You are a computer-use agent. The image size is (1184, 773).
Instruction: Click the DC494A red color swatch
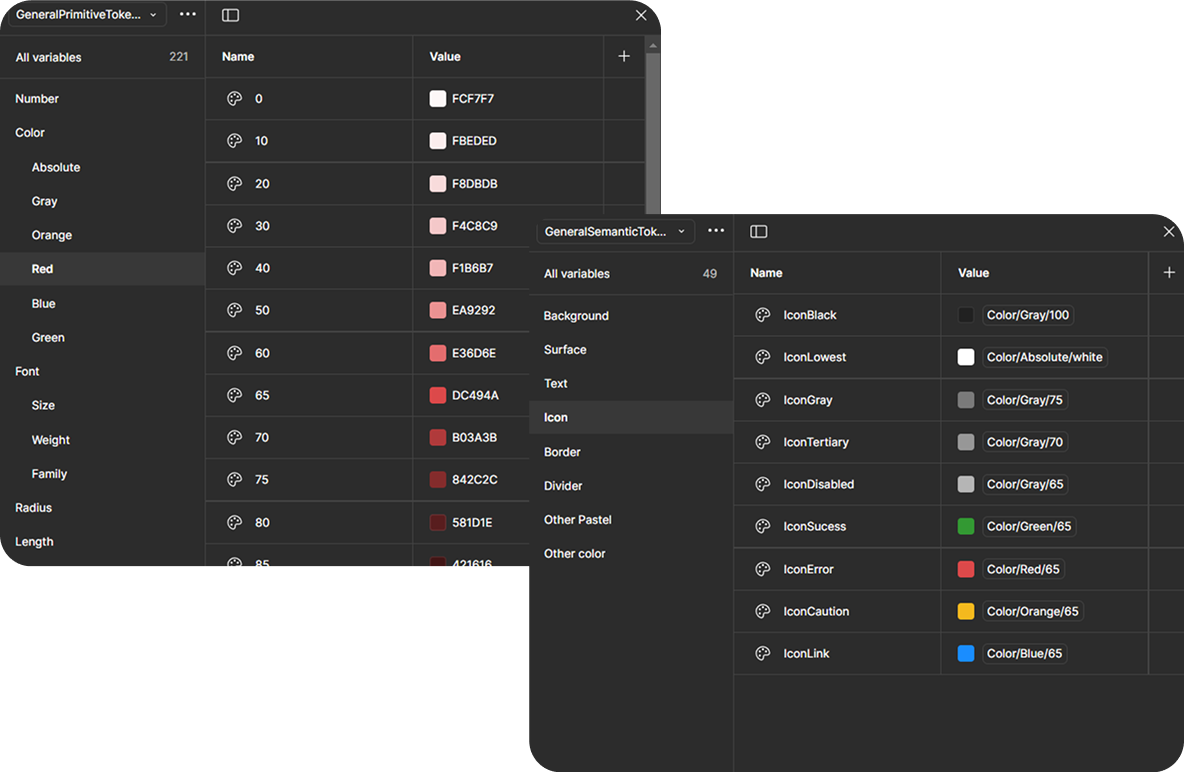pyautogui.click(x=438, y=395)
